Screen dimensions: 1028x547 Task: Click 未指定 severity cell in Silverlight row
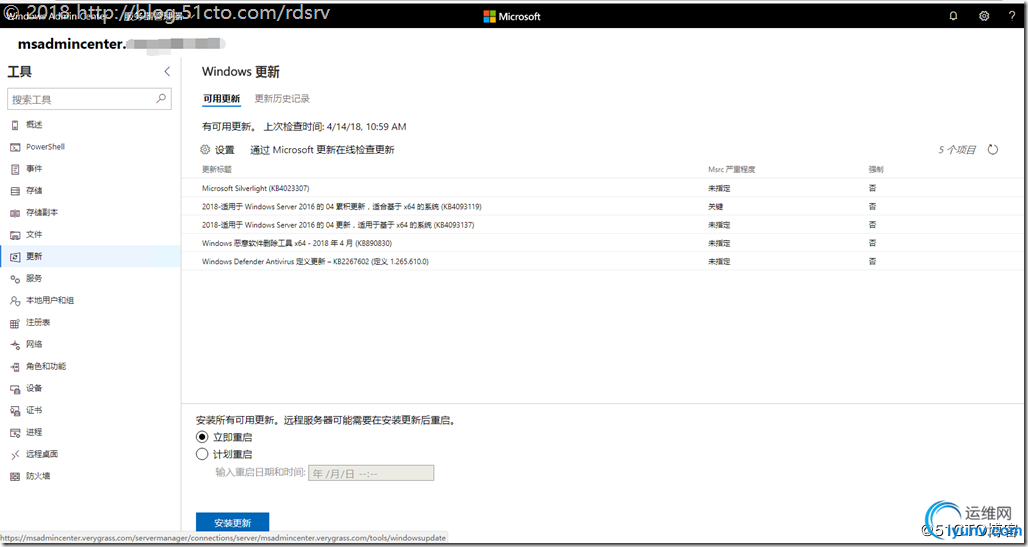(x=719, y=188)
